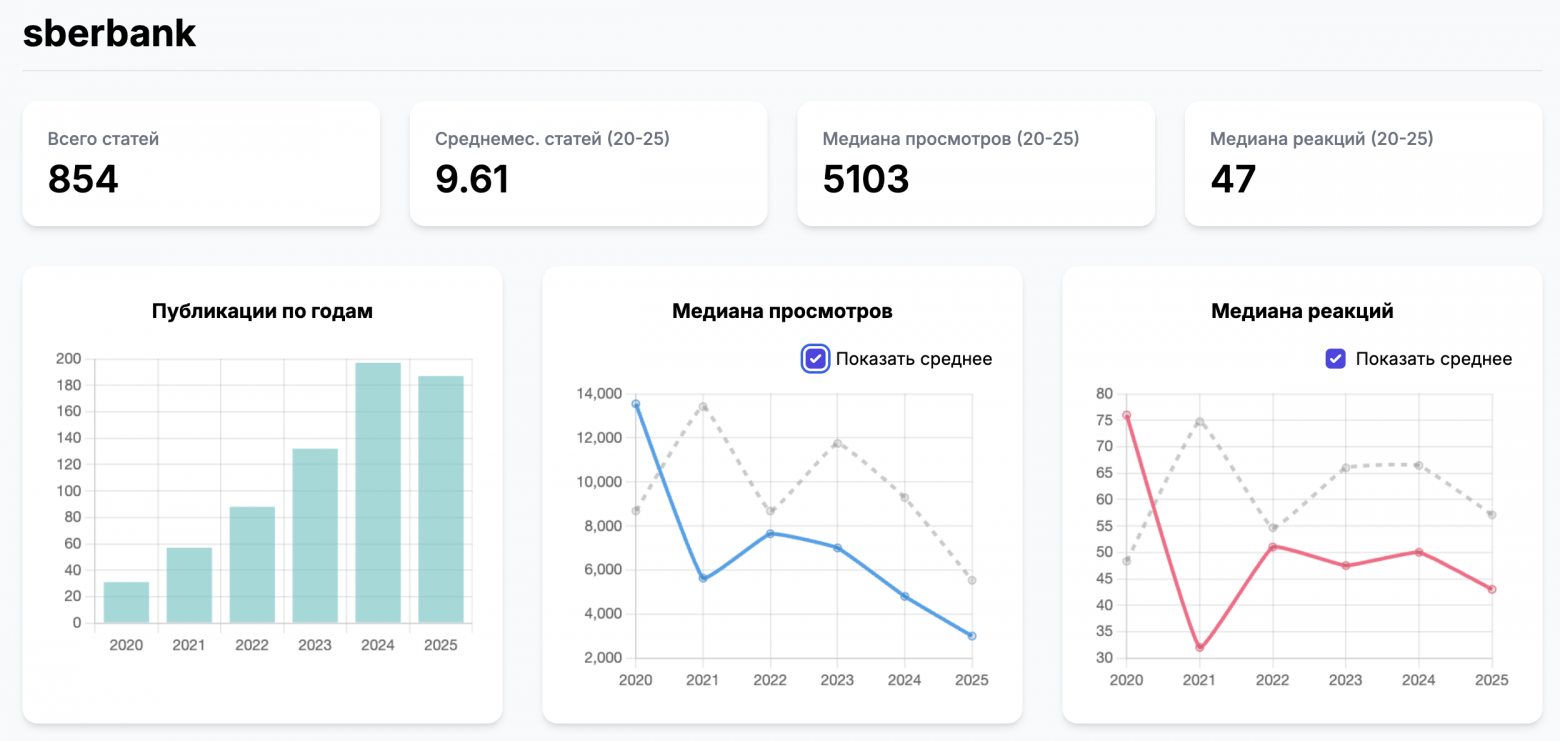The image size is (1560, 741).
Task: Toggle Показать среднее checkbox in Медиана реакций chart
Action: pos(1335,359)
